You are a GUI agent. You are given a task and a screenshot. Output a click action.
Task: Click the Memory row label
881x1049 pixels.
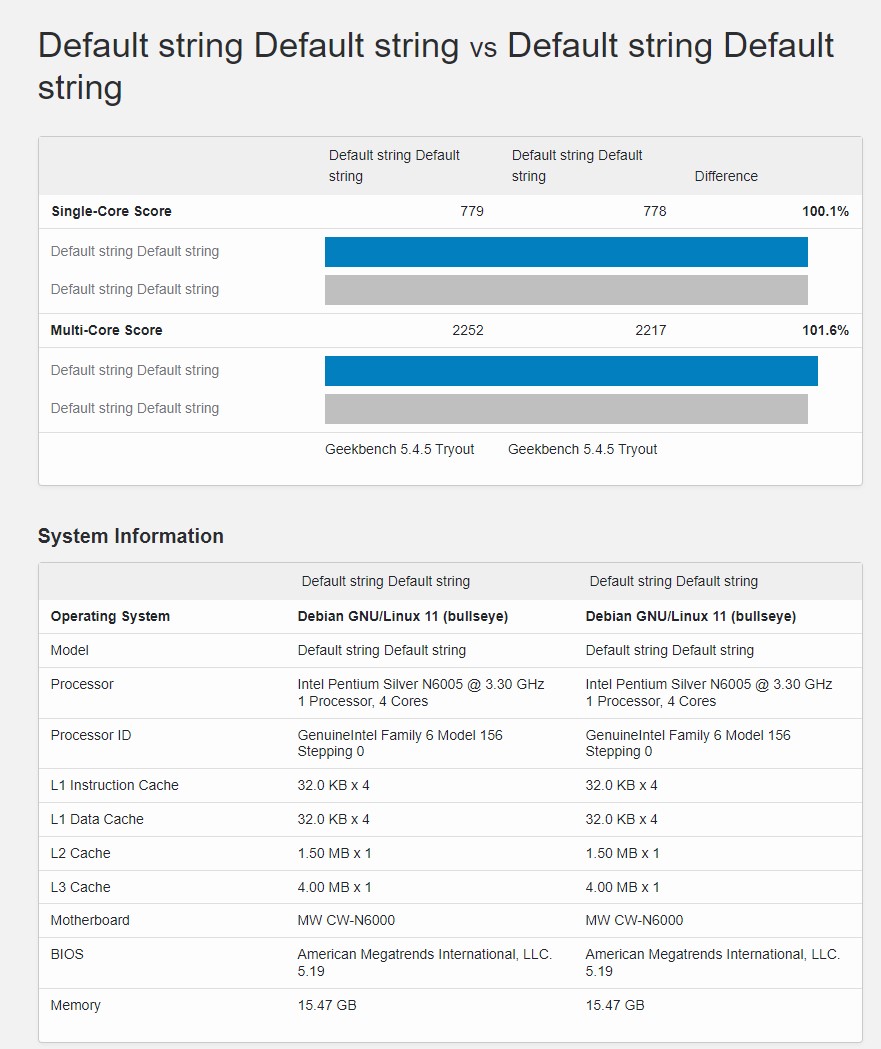coord(76,1005)
